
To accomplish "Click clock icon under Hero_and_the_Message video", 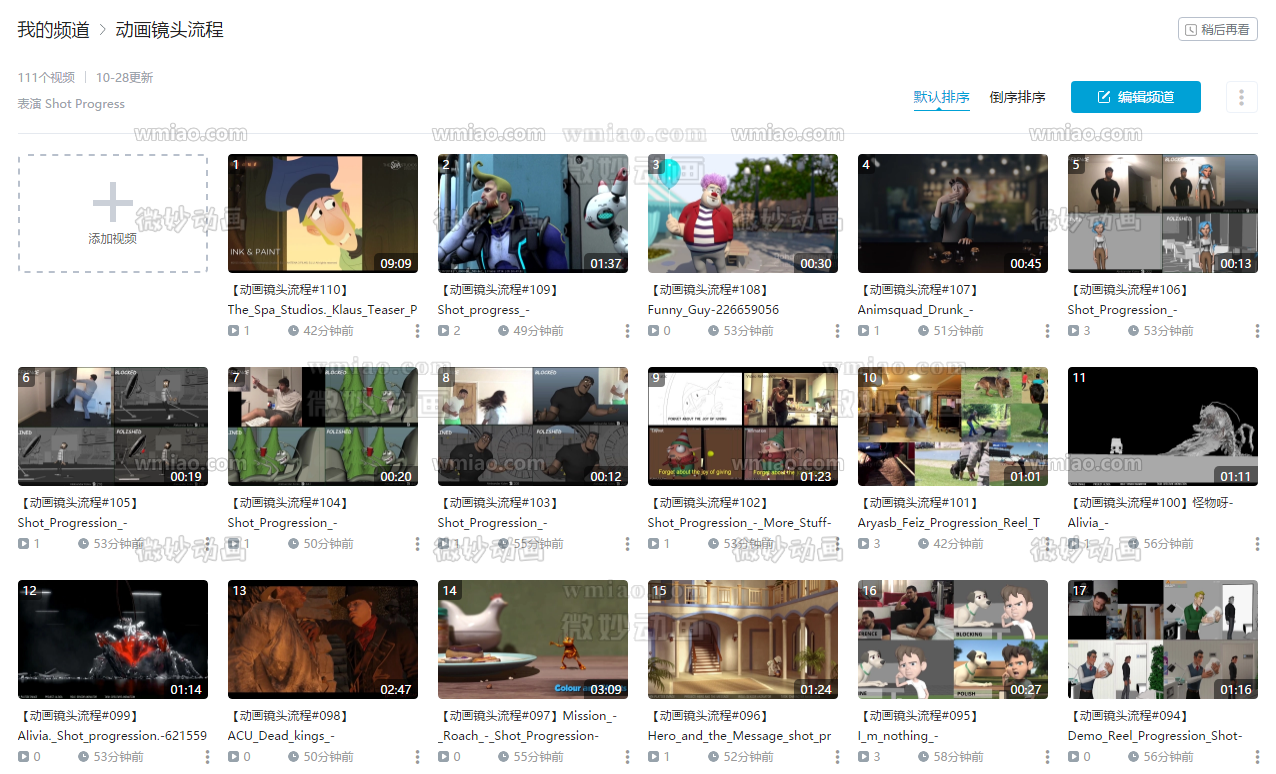I will 713,757.
